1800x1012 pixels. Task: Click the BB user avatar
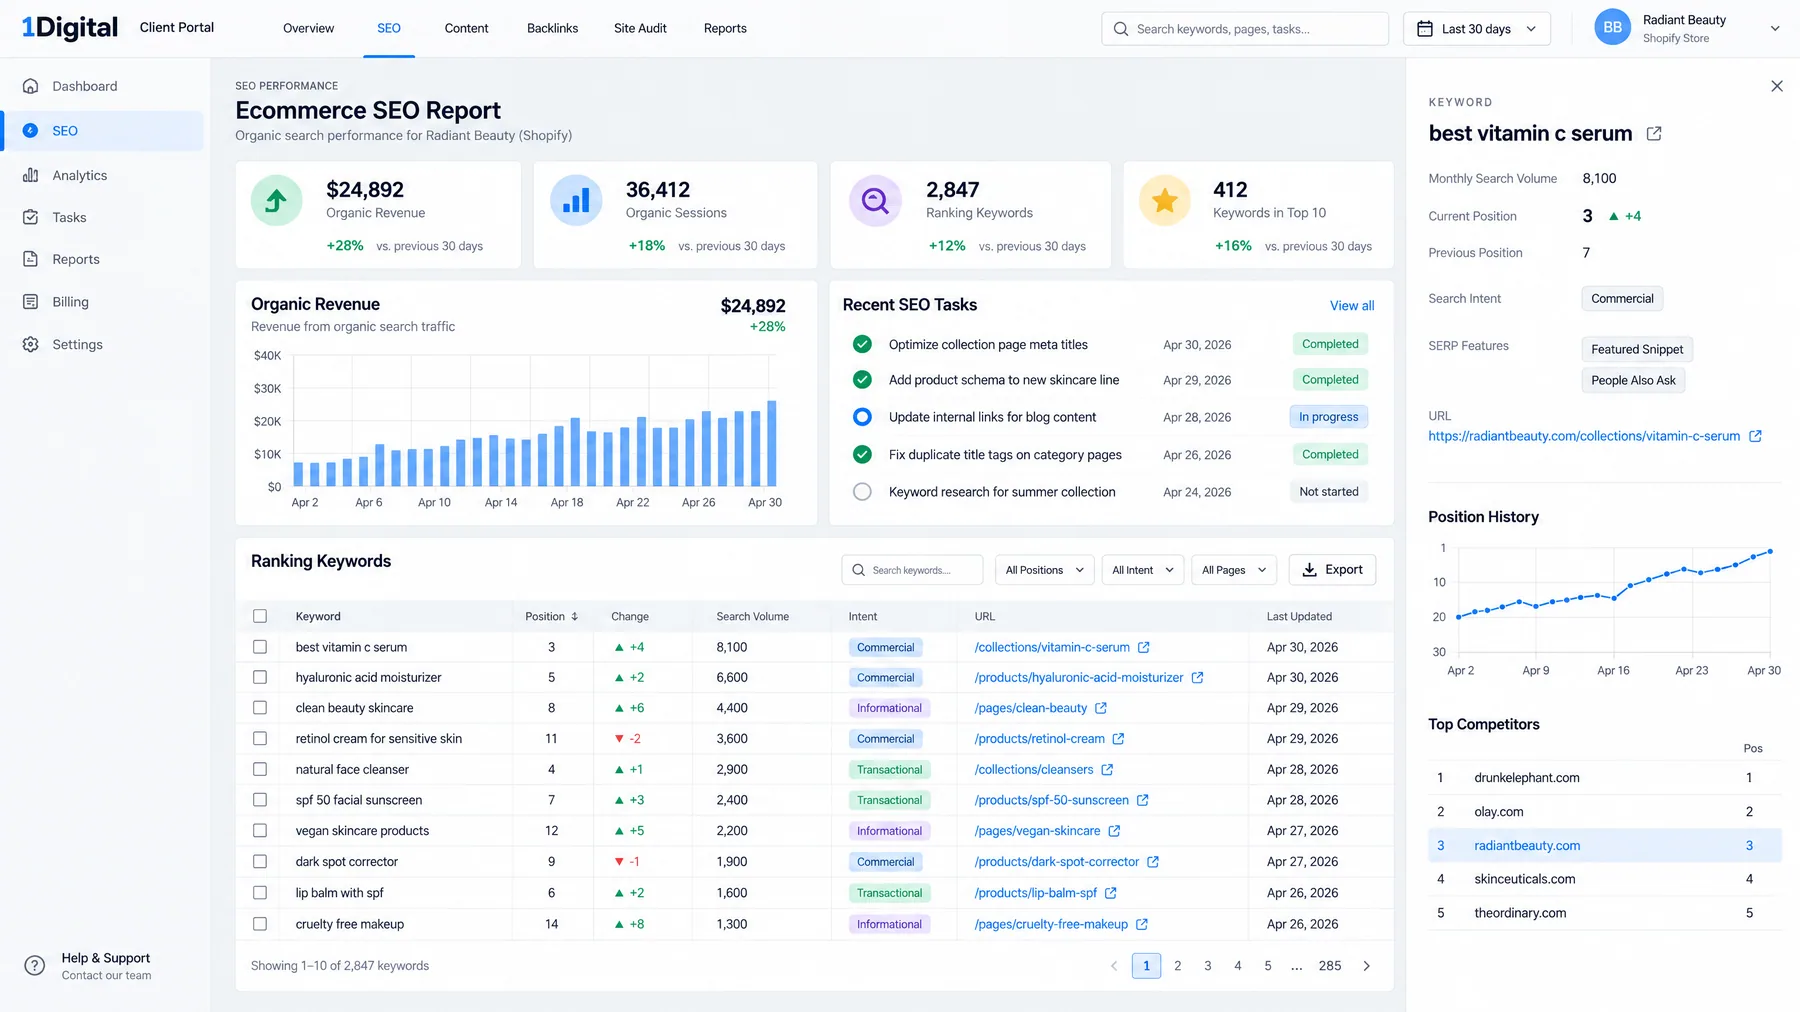click(x=1612, y=28)
